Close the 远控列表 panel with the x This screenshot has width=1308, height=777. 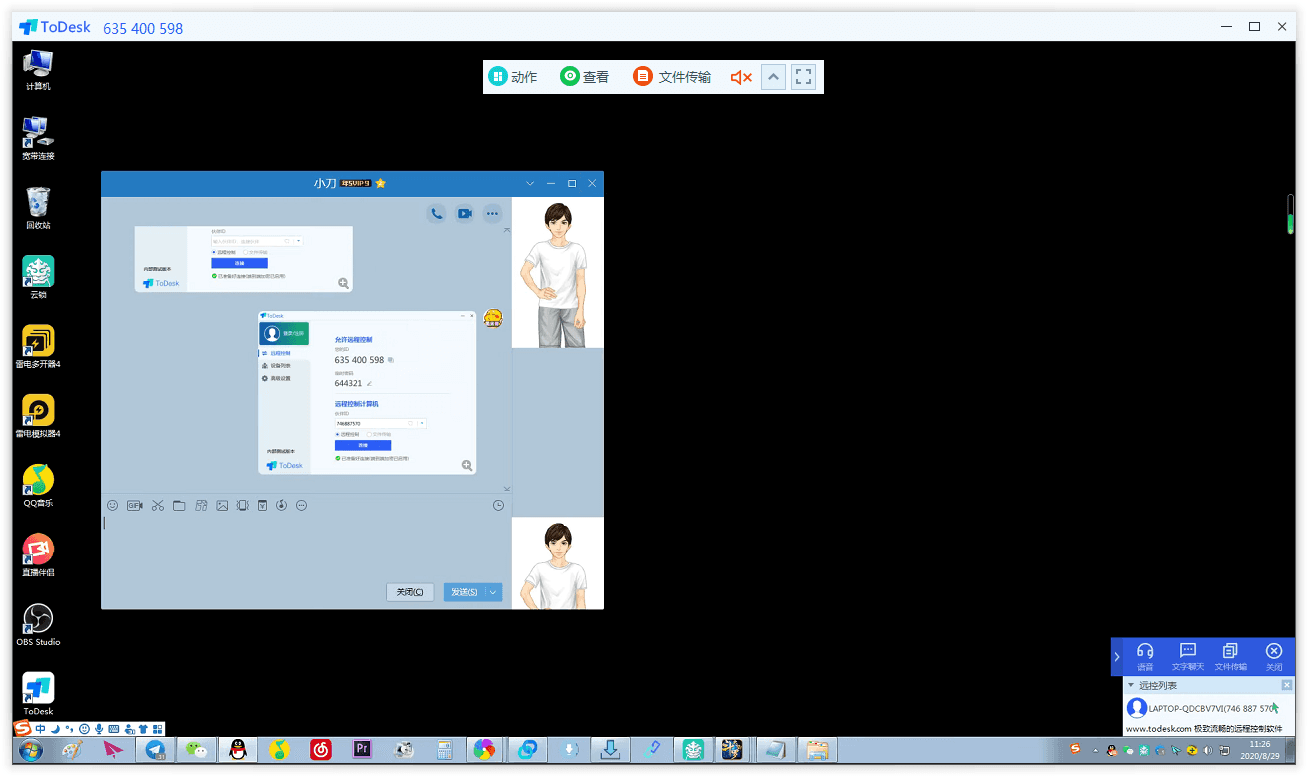[1287, 685]
